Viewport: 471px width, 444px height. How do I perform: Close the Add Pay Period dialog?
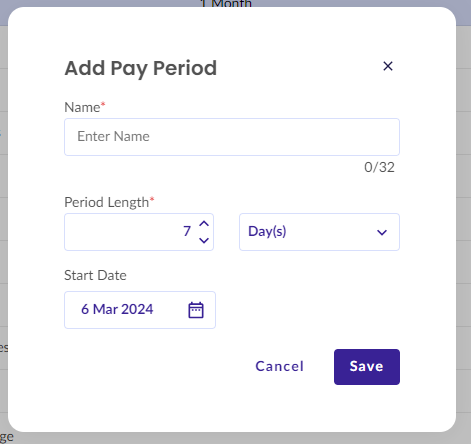pos(388,66)
